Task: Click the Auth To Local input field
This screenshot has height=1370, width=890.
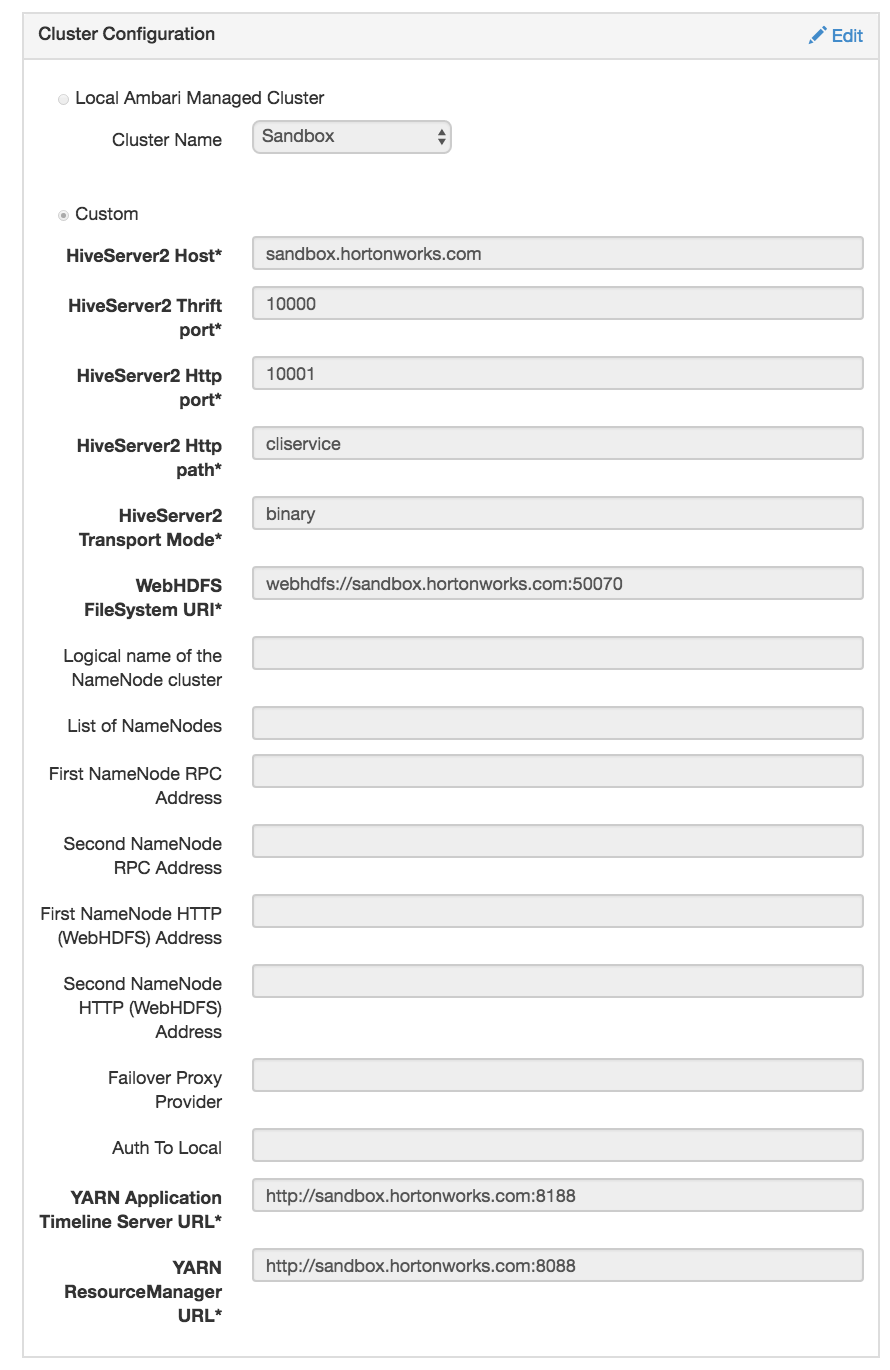Action: pos(558,1144)
